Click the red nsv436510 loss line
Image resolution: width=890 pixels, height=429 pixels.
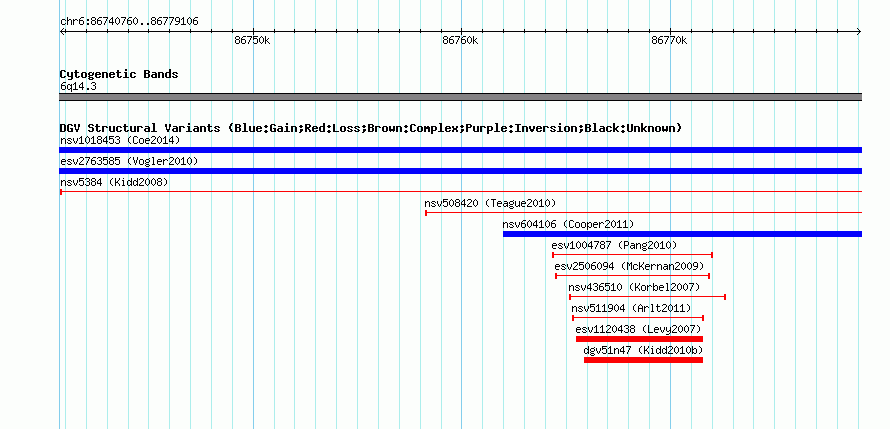coord(647,297)
